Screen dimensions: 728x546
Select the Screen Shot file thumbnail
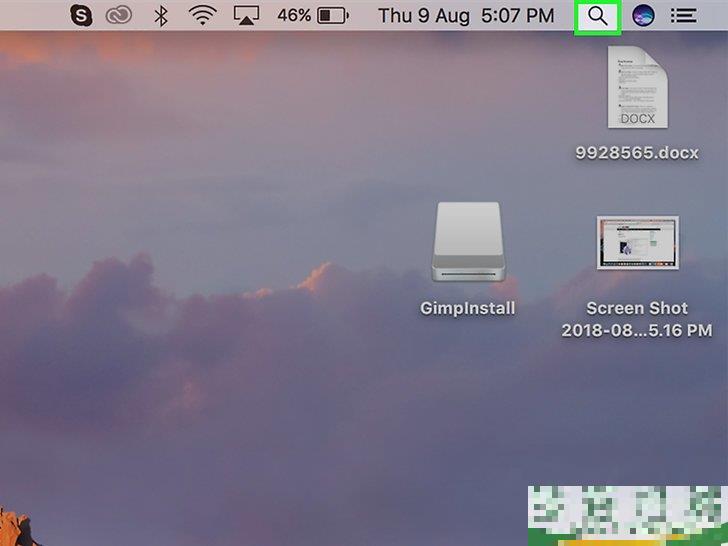click(637, 243)
